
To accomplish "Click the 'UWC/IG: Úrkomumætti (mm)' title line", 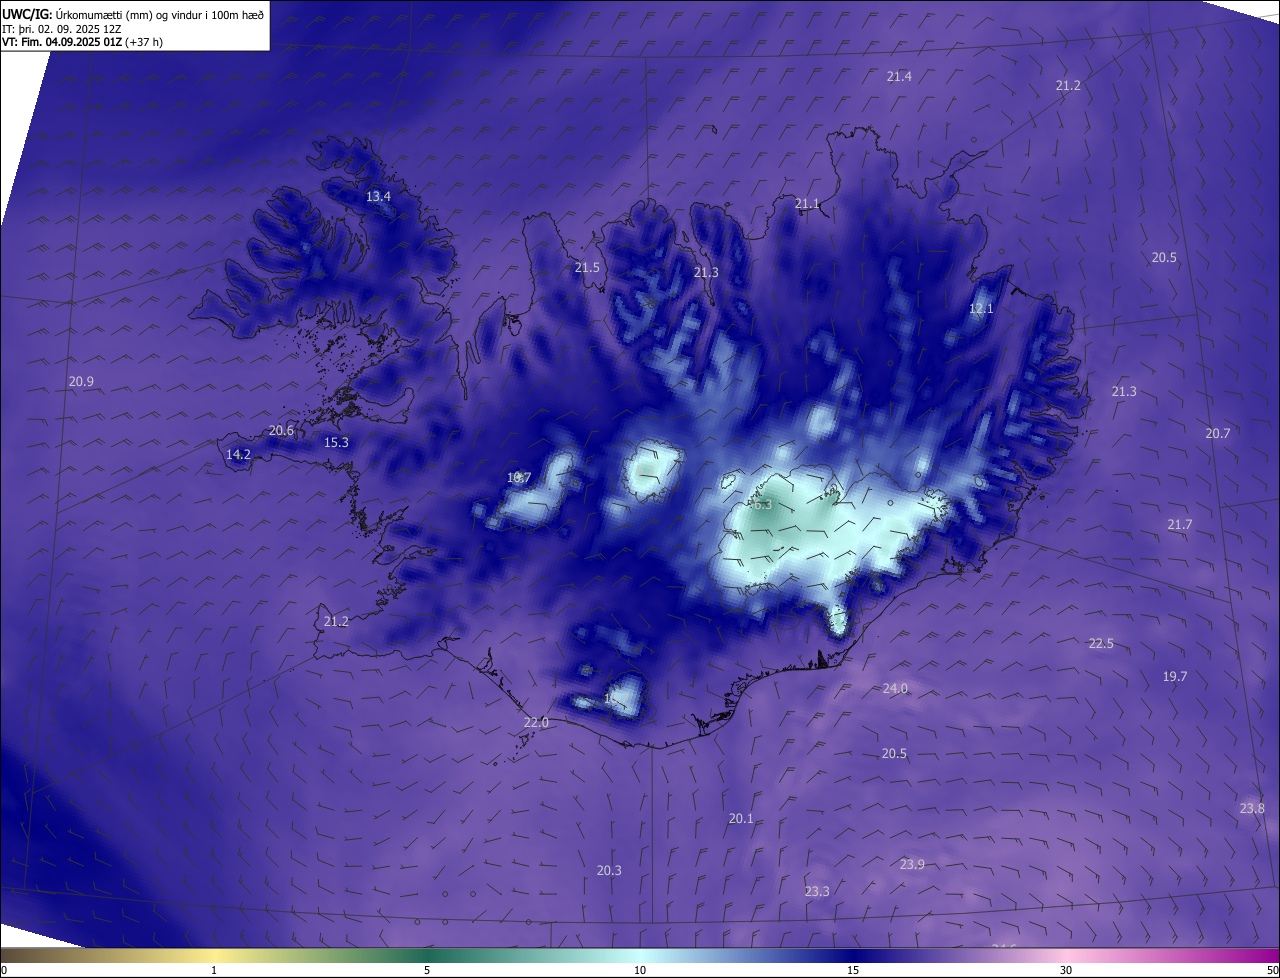I will (133, 14).
